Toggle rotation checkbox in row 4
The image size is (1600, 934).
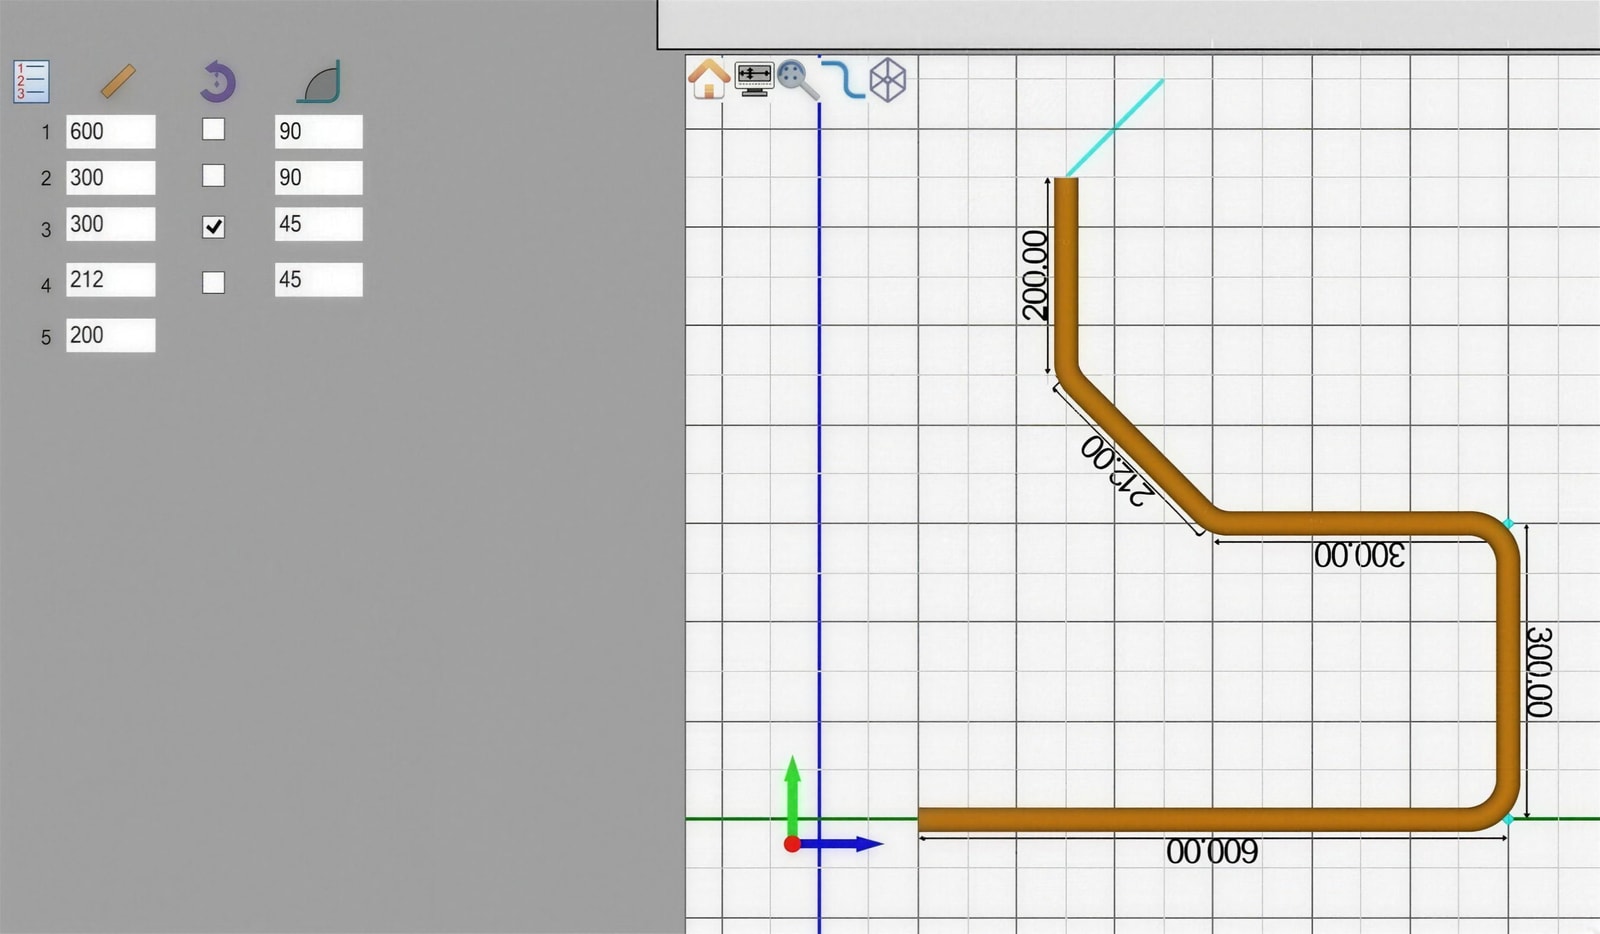pyautogui.click(x=213, y=282)
